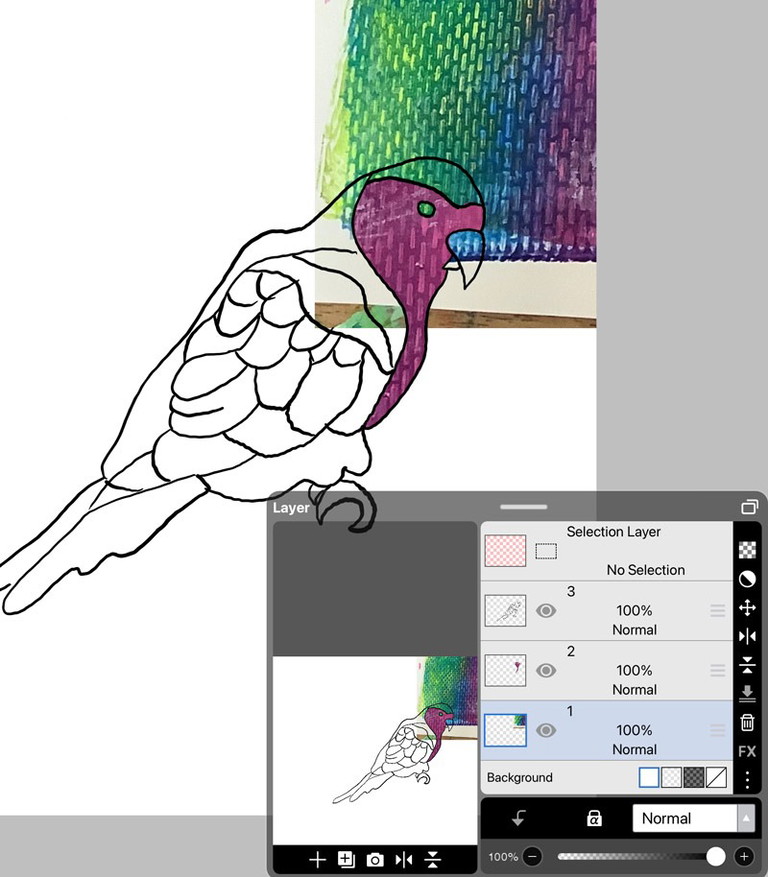This screenshot has height=877, width=768.
Task: Hide layer 1 using the eye icon
Action: pos(546,731)
